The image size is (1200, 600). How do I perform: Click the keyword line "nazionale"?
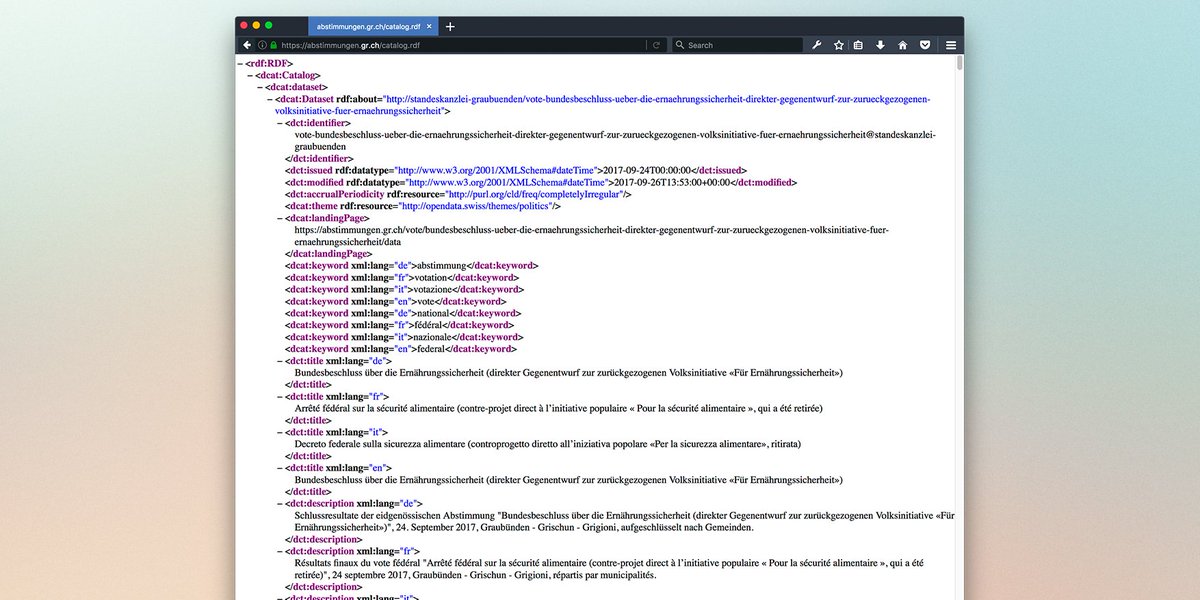tap(404, 337)
